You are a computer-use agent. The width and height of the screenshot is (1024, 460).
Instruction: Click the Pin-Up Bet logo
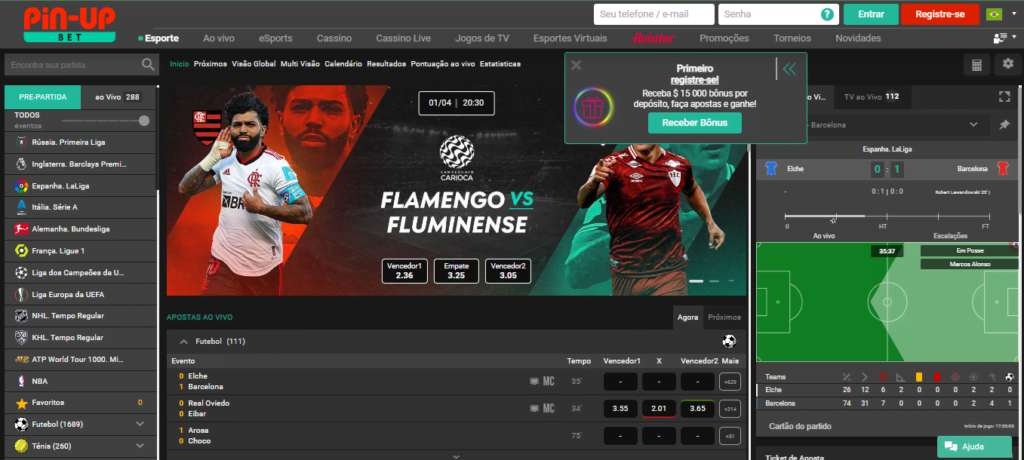click(x=69, y=25)
